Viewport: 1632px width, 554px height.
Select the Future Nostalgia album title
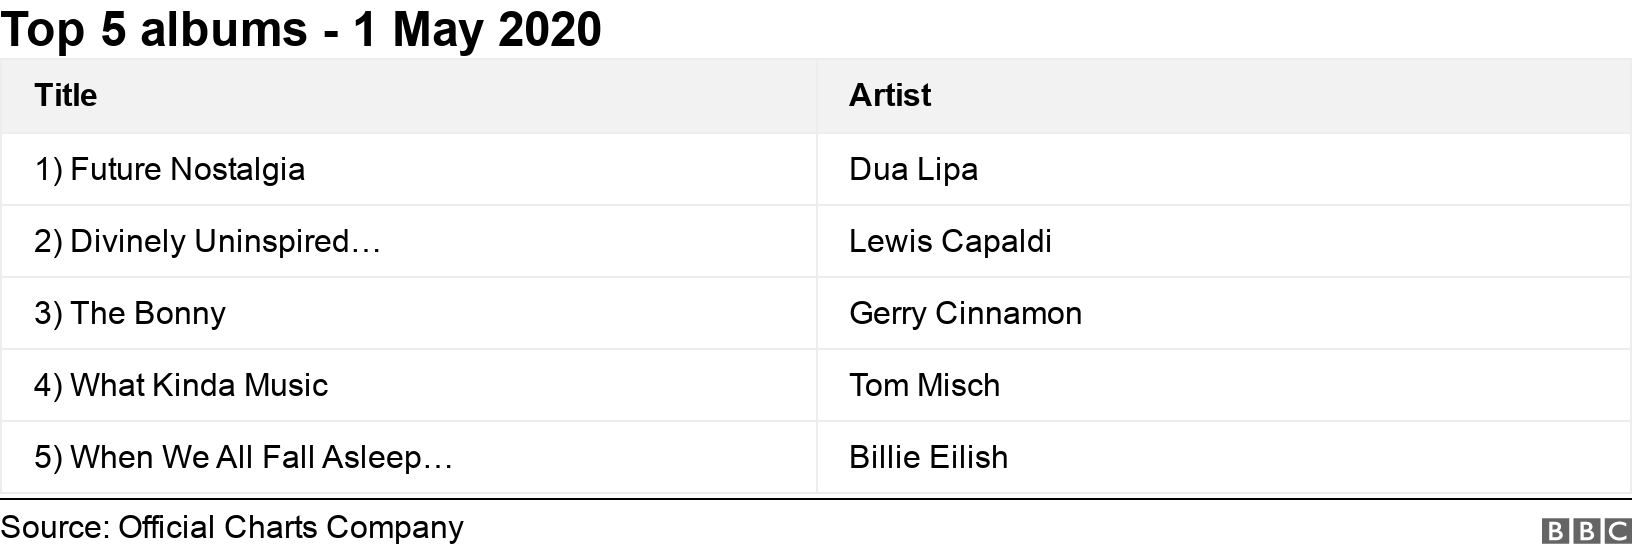pos(187,169)
